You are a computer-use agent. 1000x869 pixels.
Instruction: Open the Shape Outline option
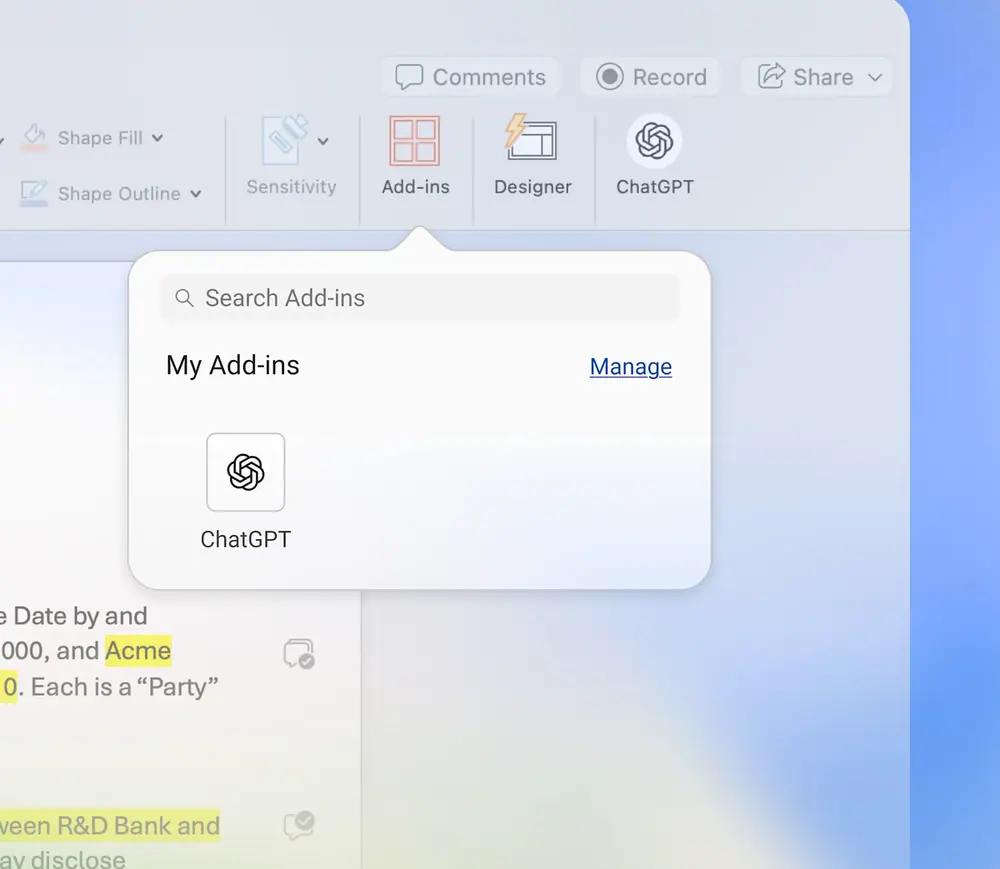[100, 193]
